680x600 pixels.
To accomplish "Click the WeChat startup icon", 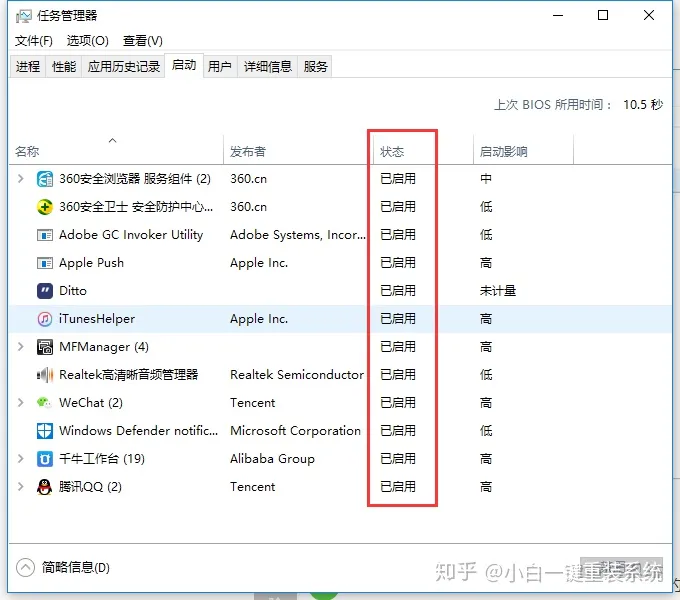I will pyautogui.click(x=45, y=403).
